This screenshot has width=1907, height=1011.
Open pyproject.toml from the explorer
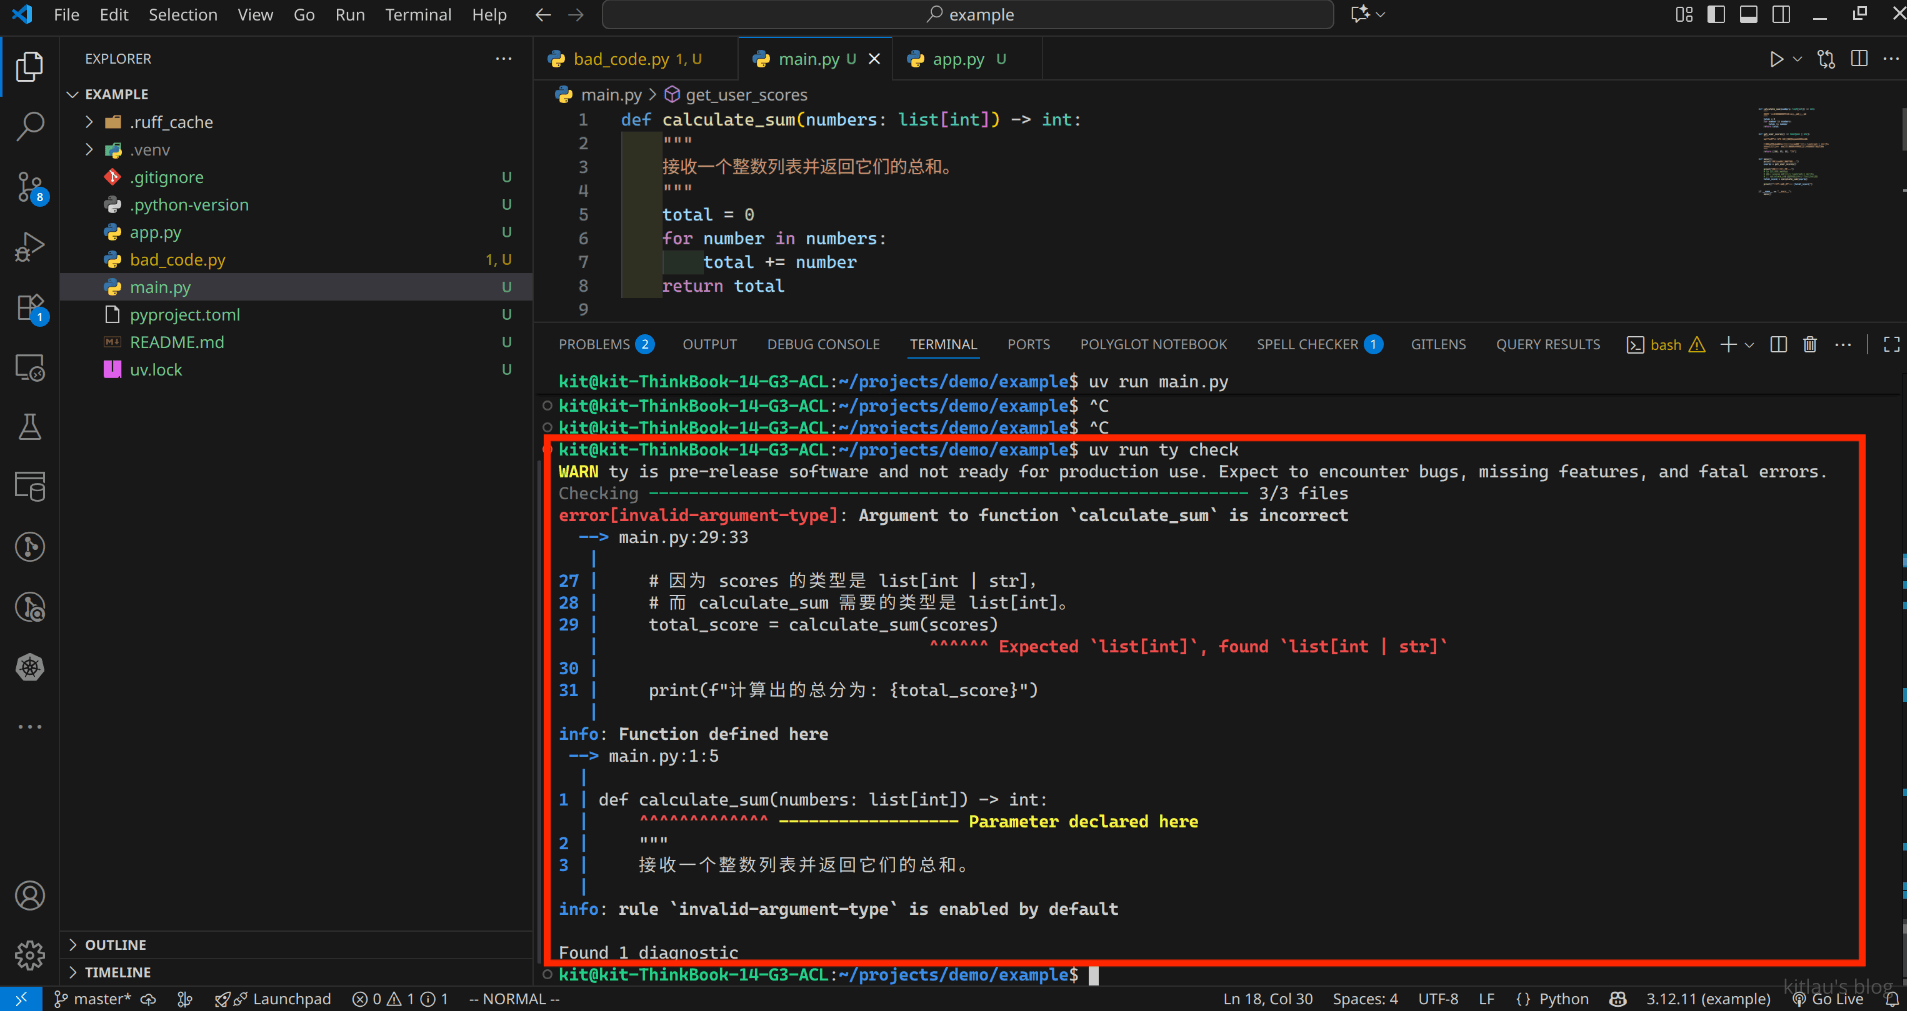click(x=185, y=315)
